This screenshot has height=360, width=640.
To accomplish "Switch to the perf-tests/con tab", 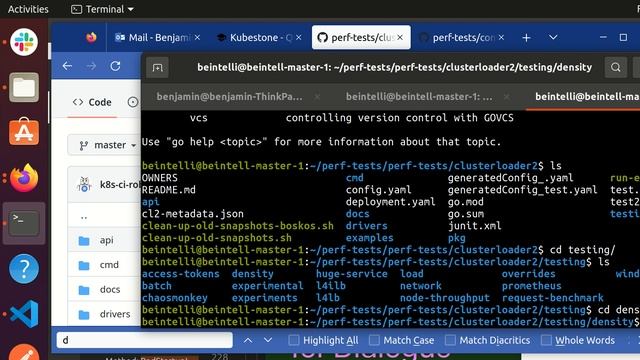I will 462,38.
